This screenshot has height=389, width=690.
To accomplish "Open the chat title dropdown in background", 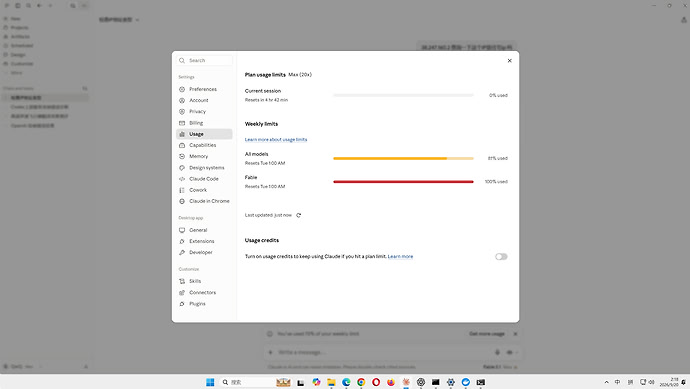I will click(119, 20).
